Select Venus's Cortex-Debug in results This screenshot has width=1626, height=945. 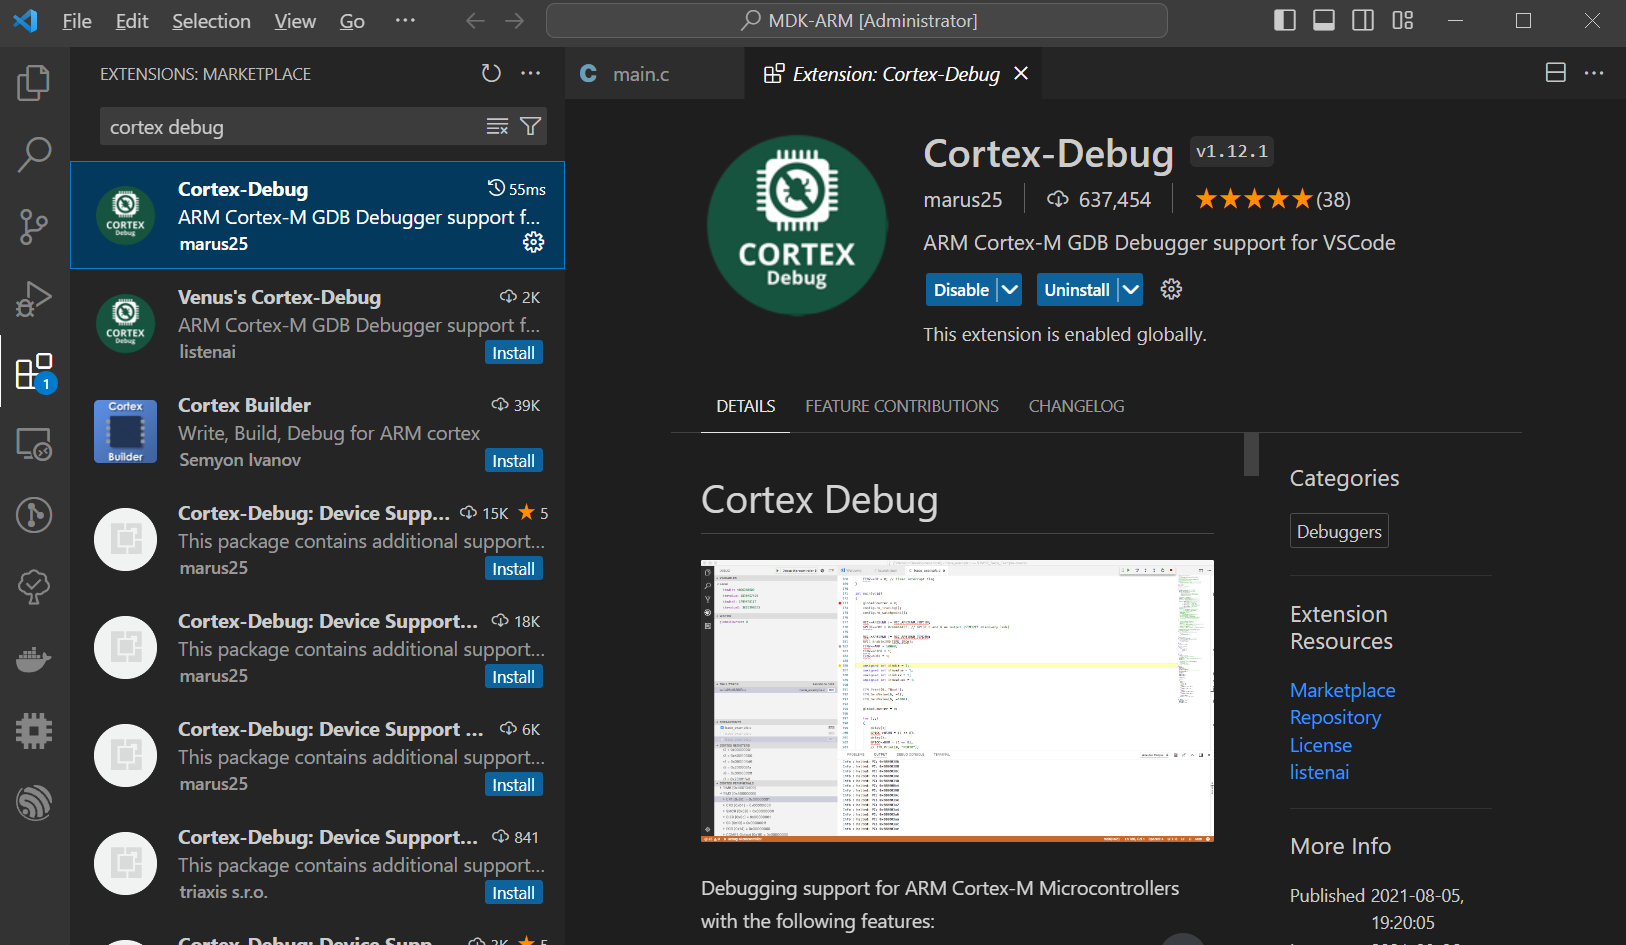317,323
